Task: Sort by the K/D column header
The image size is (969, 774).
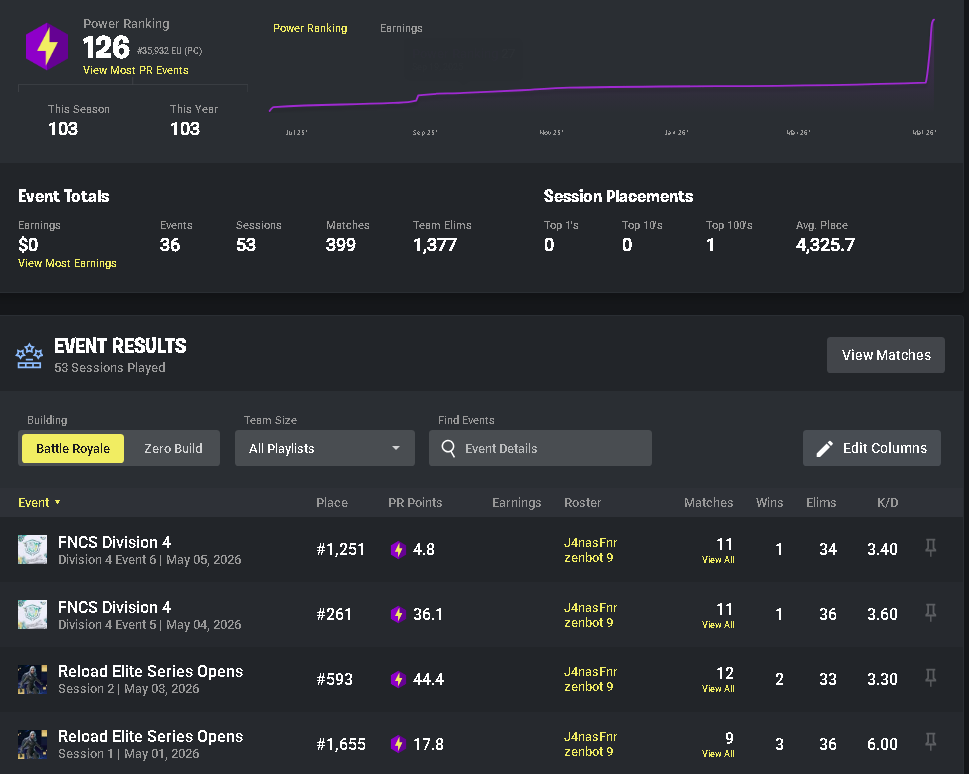Action: (x=887, y=503)
